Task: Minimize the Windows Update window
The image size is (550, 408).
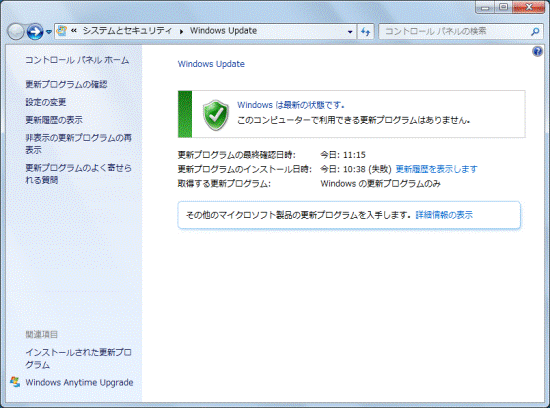Action: 485,7
